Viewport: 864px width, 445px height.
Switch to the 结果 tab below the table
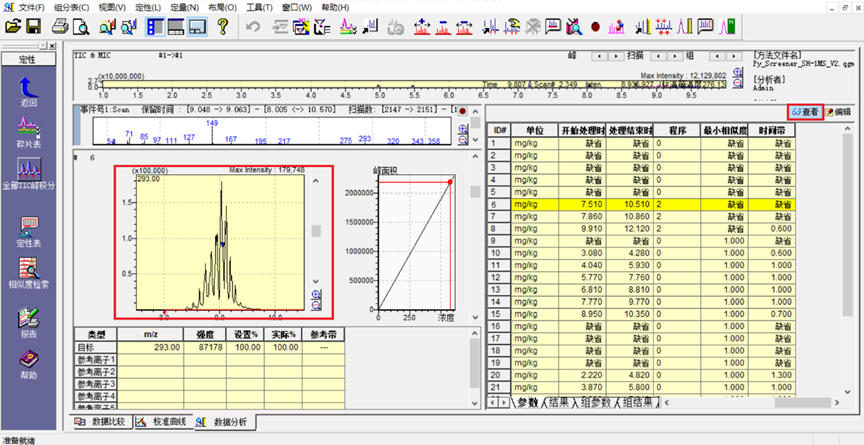point(561,402)
